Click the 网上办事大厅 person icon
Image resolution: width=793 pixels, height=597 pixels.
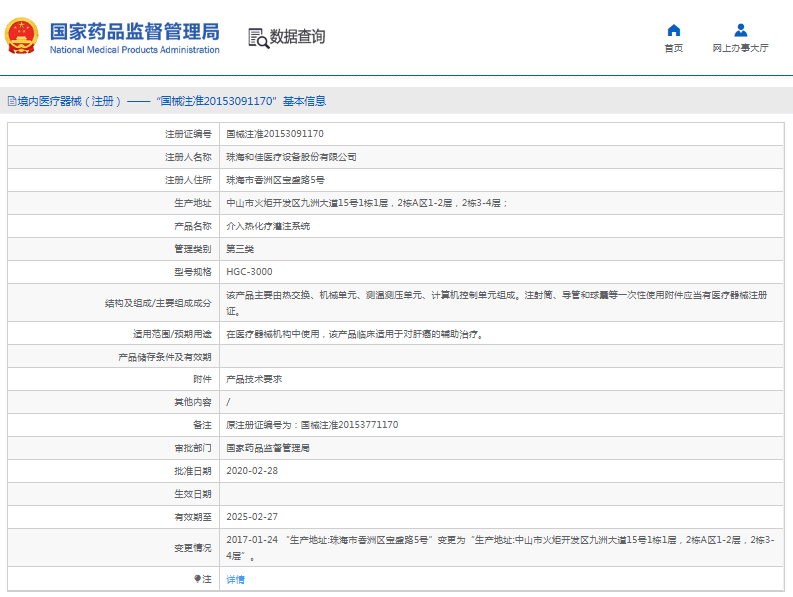740,30
